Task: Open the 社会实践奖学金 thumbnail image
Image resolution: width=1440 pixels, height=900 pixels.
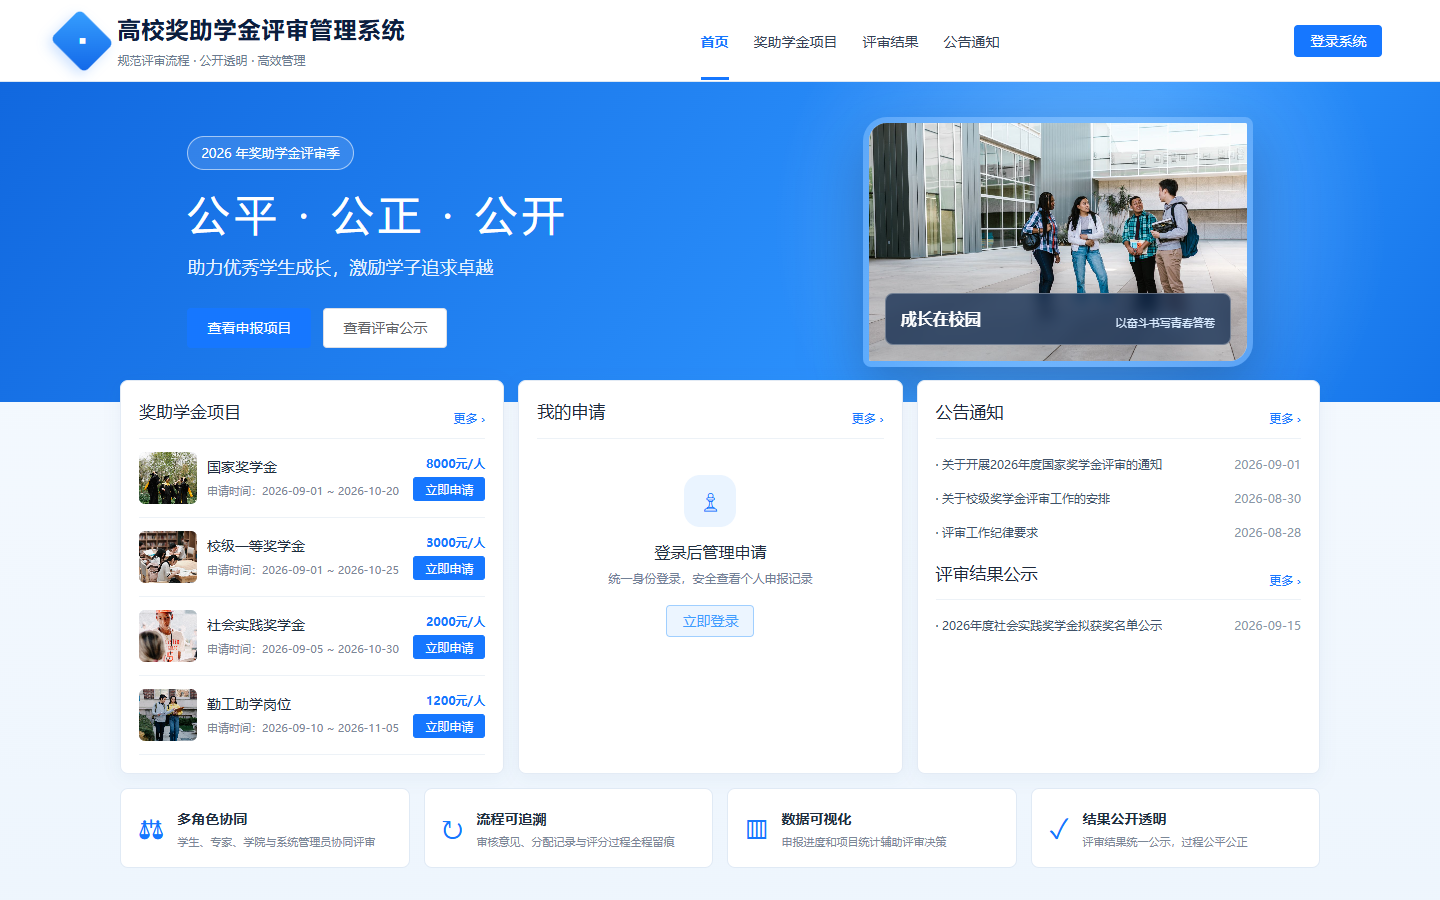Action: tap(168, 636)
